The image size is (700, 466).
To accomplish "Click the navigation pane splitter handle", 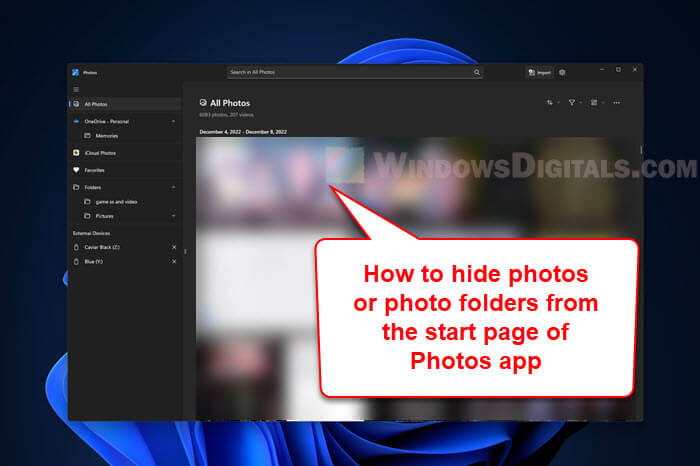I will (x=185, y=252).
